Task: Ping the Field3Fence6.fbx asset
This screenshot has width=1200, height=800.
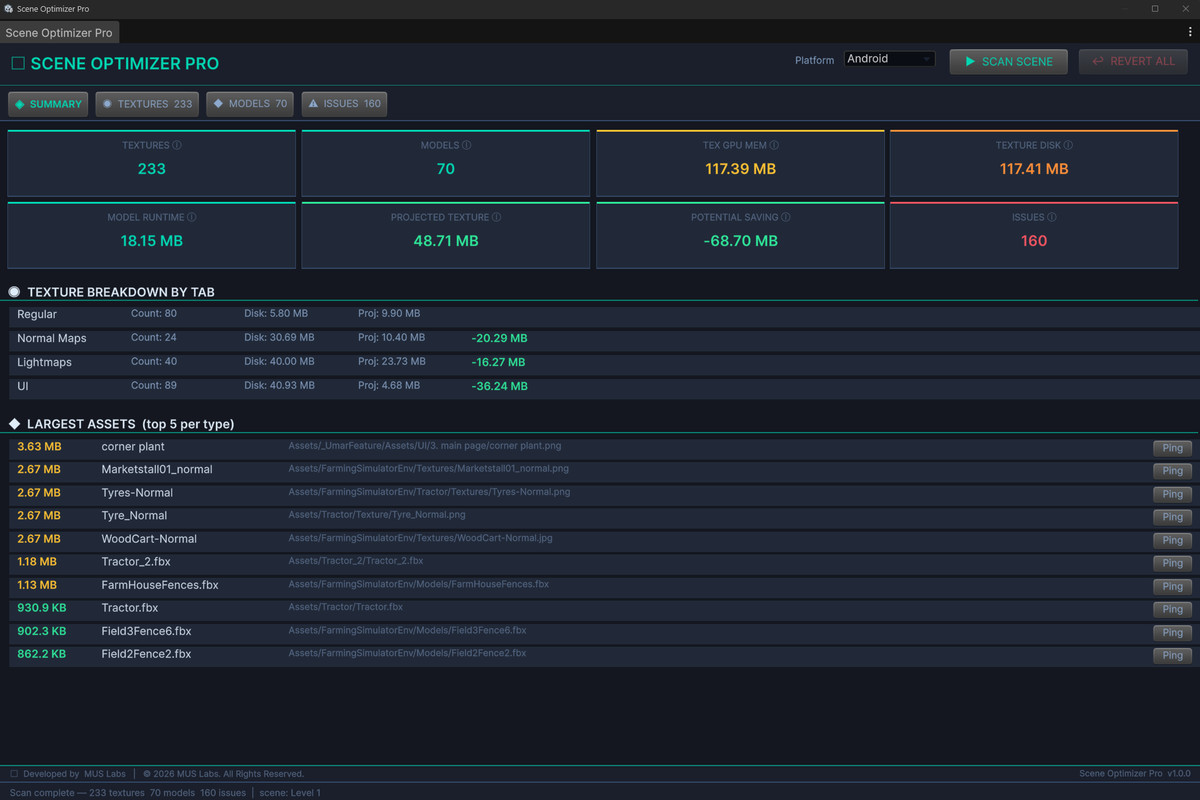Action: tap(1172, 633)
